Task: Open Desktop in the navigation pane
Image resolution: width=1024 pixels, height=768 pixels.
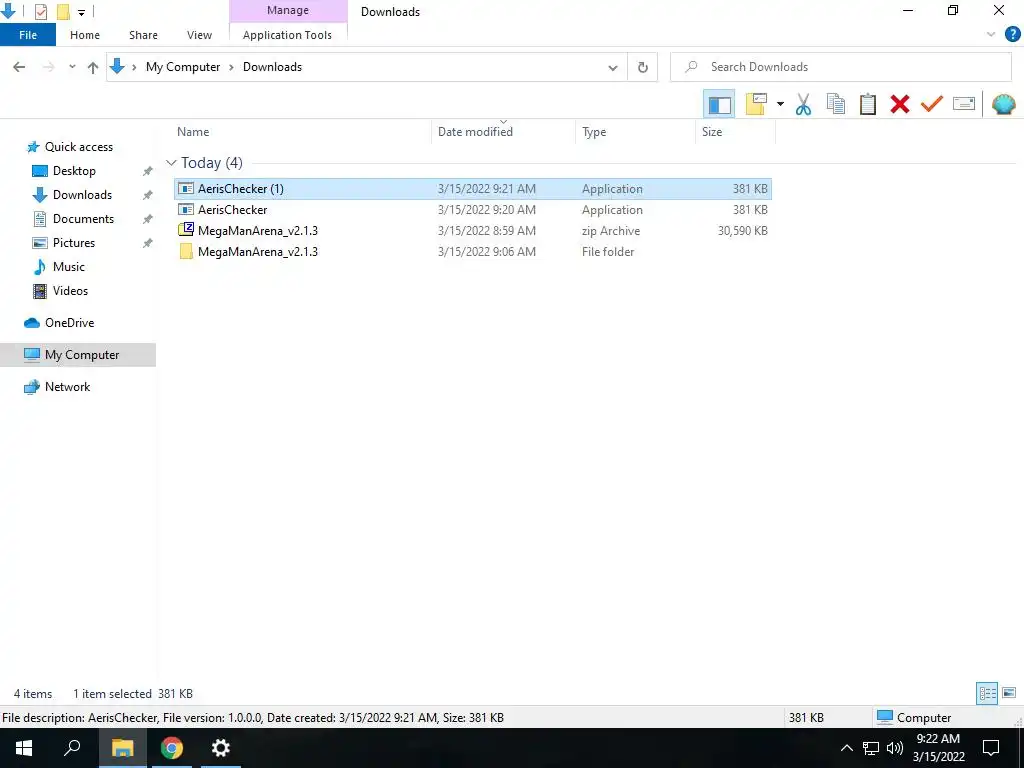Action: click(74, 171)
